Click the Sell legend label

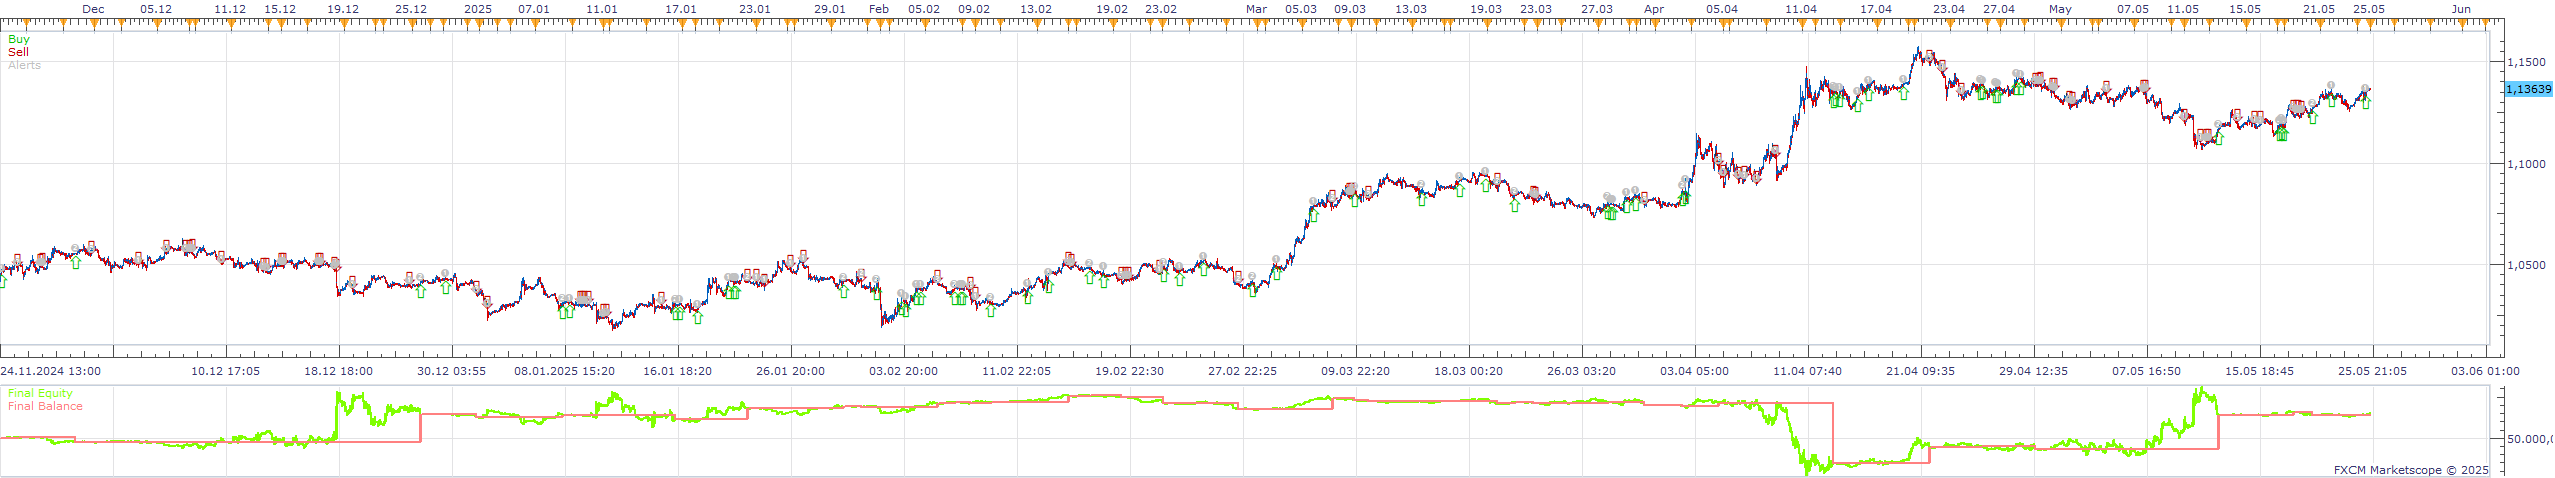pos(18,52)
